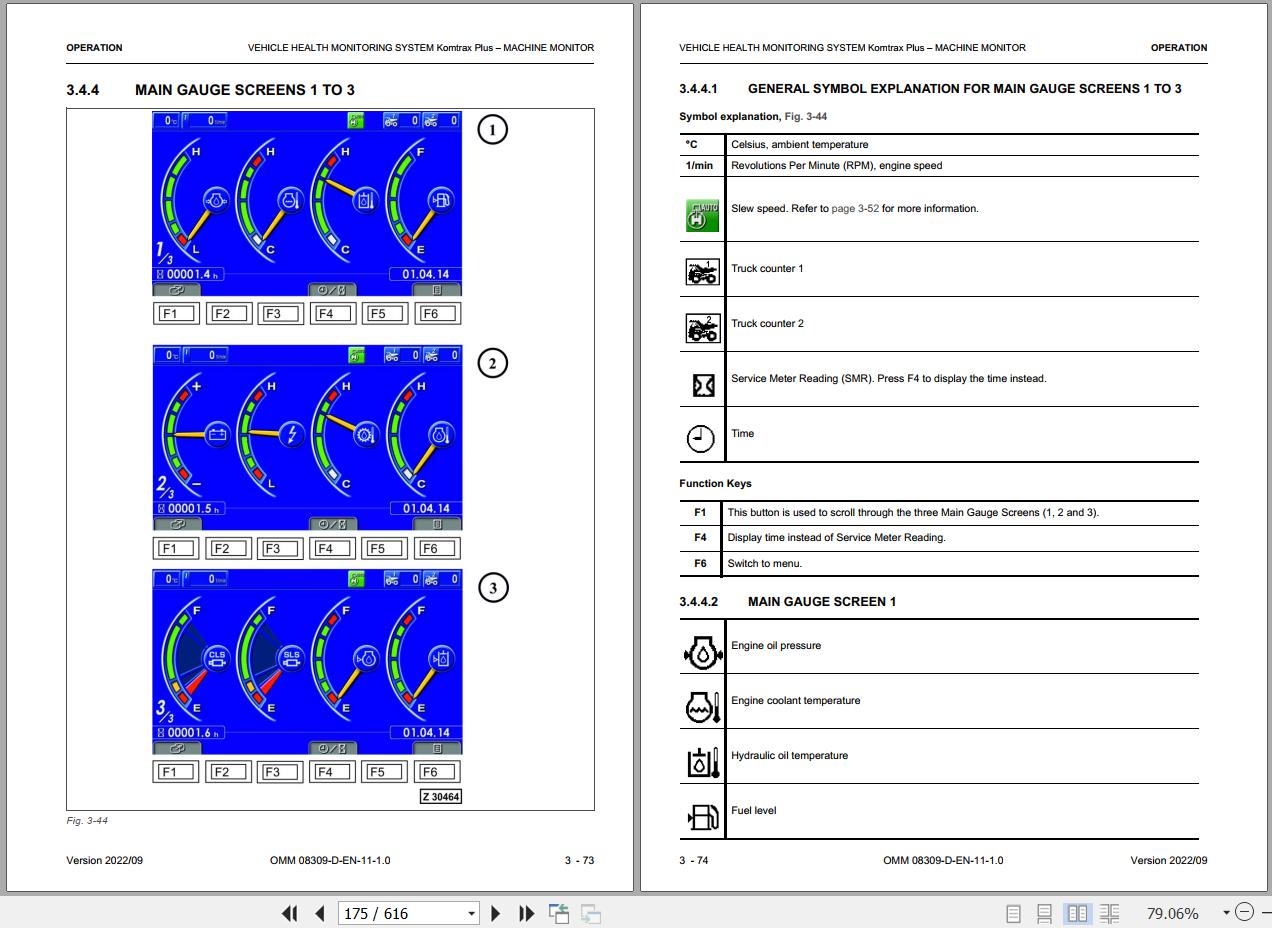Click the page 3-52 link
This screenshot has height=928, width=1272.
coord(855,209)
